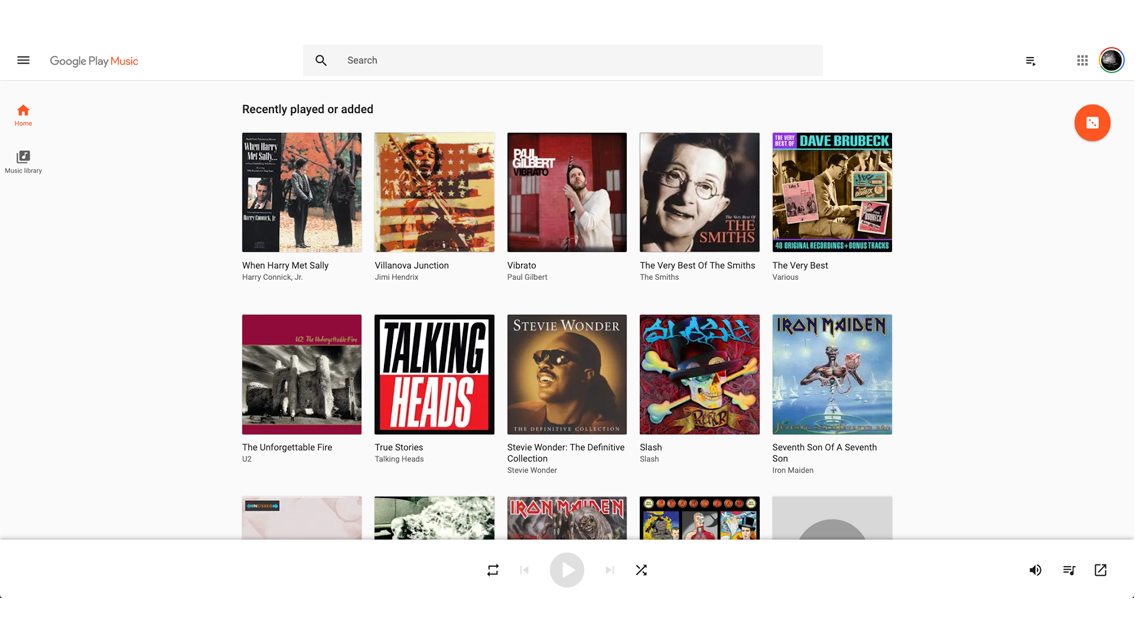
Task: Click the volume speaker icon
Action: coord(1035,570)
